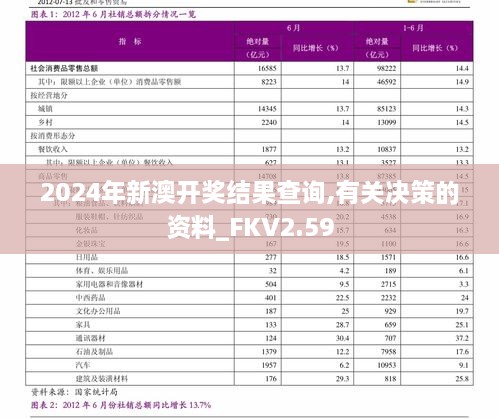Select the '按消费形态分' section label

tap(53, 136)
